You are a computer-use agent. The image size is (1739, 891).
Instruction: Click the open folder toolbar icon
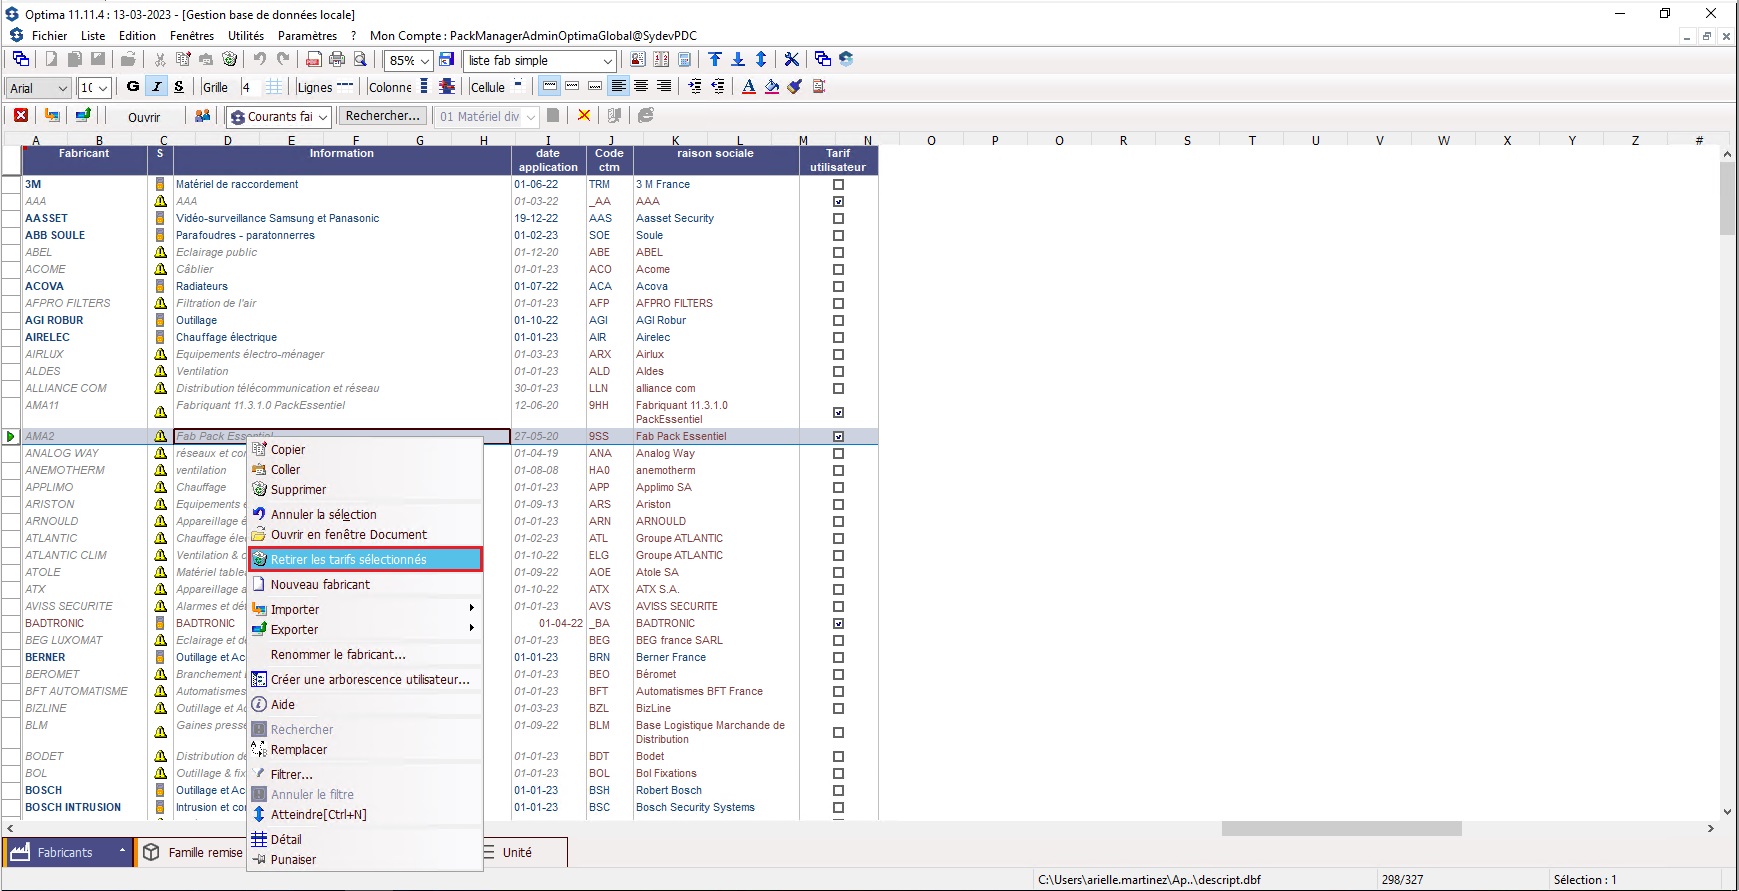(x=128, y=59)
